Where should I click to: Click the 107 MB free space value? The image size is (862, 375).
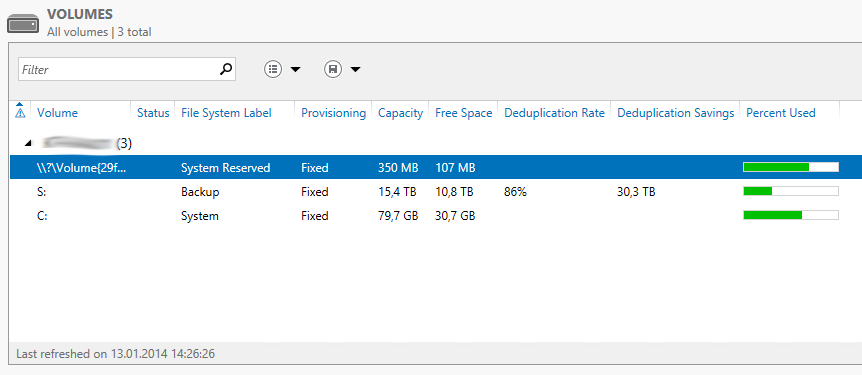(455, 168)
